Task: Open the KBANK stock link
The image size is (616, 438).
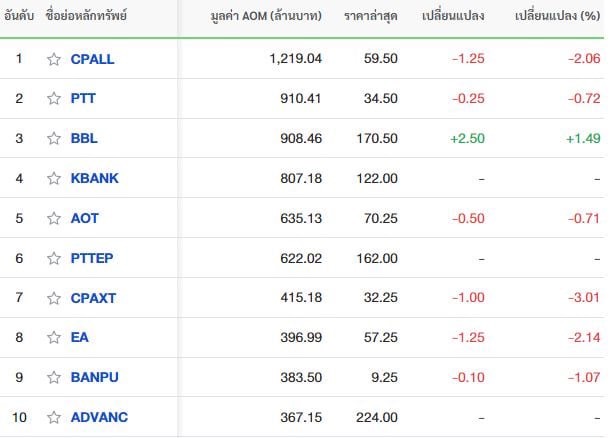Action: 94,178
